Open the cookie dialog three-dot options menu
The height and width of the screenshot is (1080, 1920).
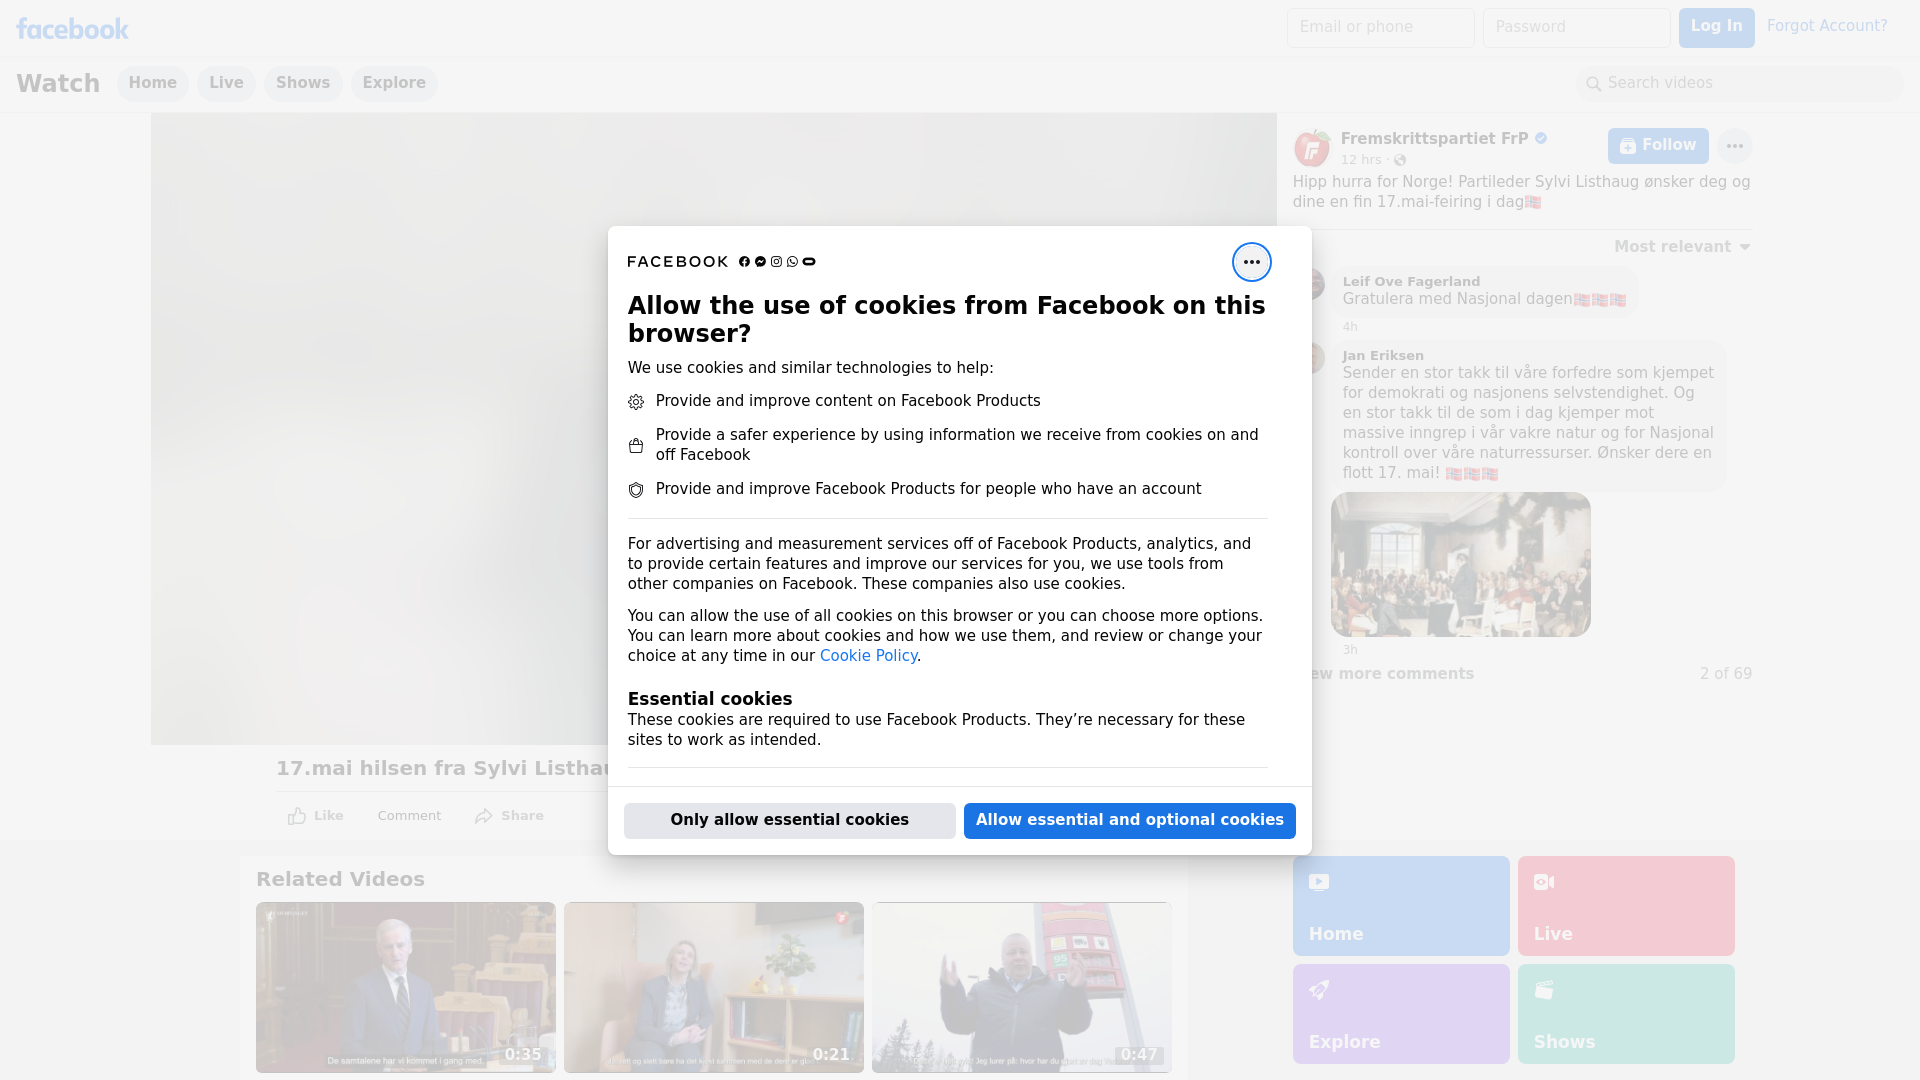[x=1251, y=262]
